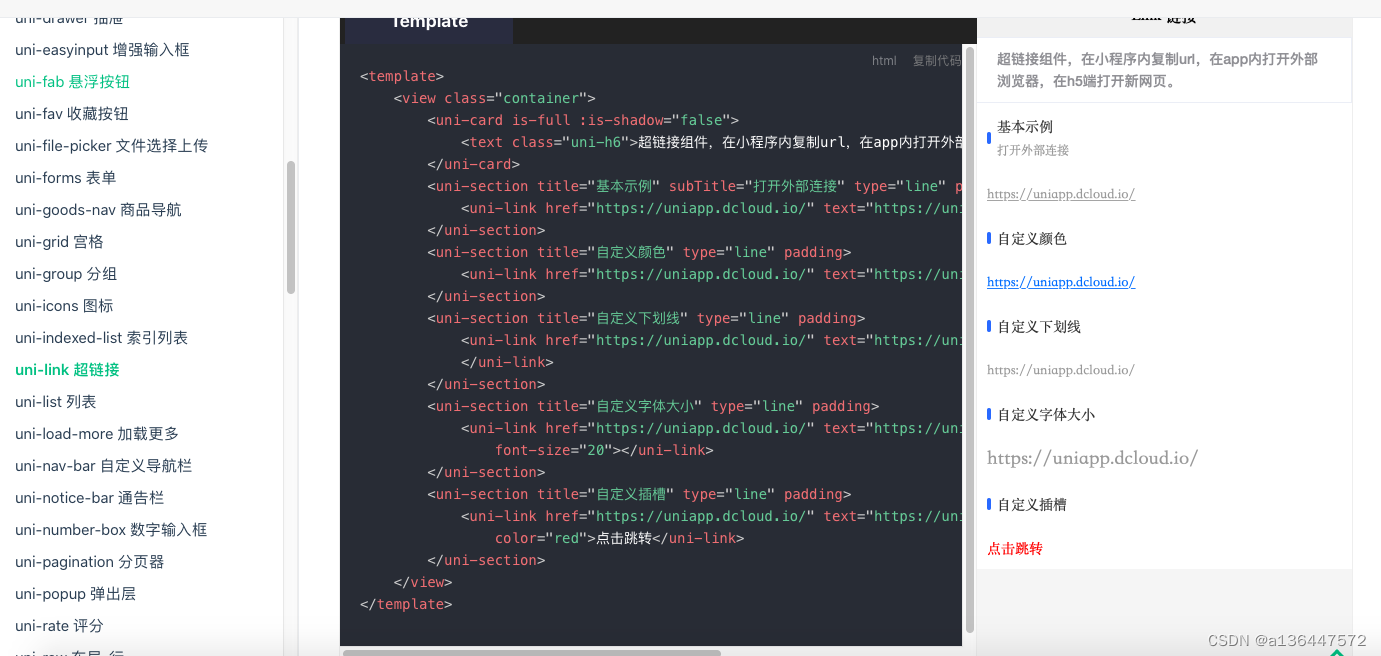
Task: Click the 自定义字体大小 section title in preview
Action: click(1046, 415)
